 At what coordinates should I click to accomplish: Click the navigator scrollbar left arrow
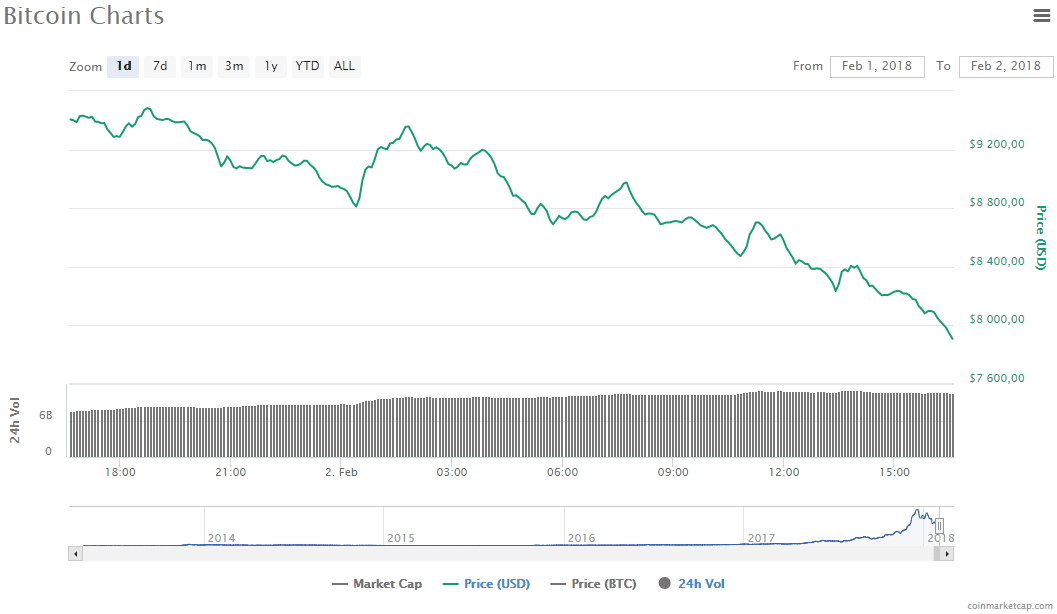click(74, 553)
